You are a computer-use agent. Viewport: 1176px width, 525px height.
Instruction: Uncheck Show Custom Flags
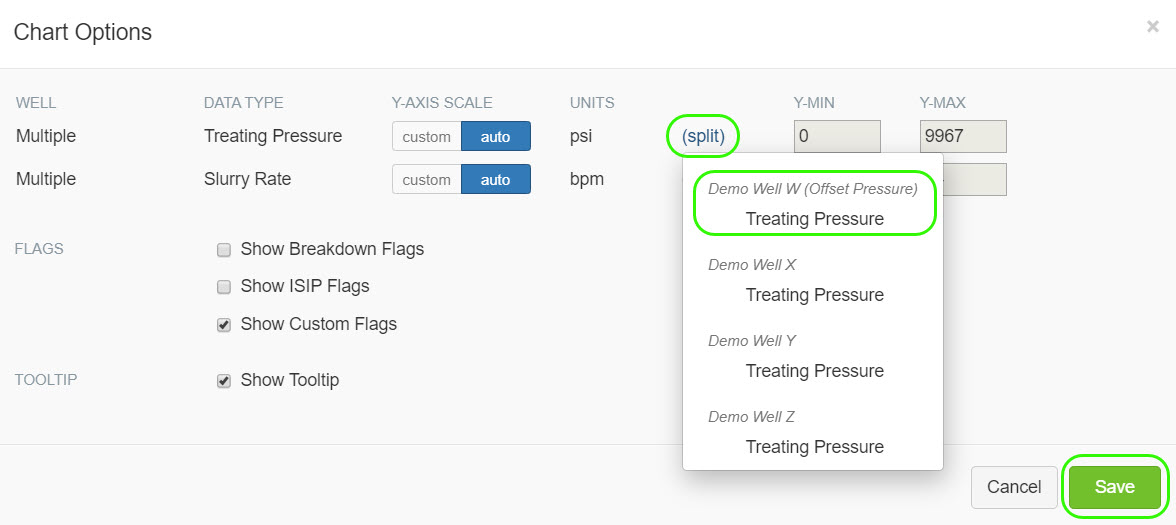click(x=224, y=325)
